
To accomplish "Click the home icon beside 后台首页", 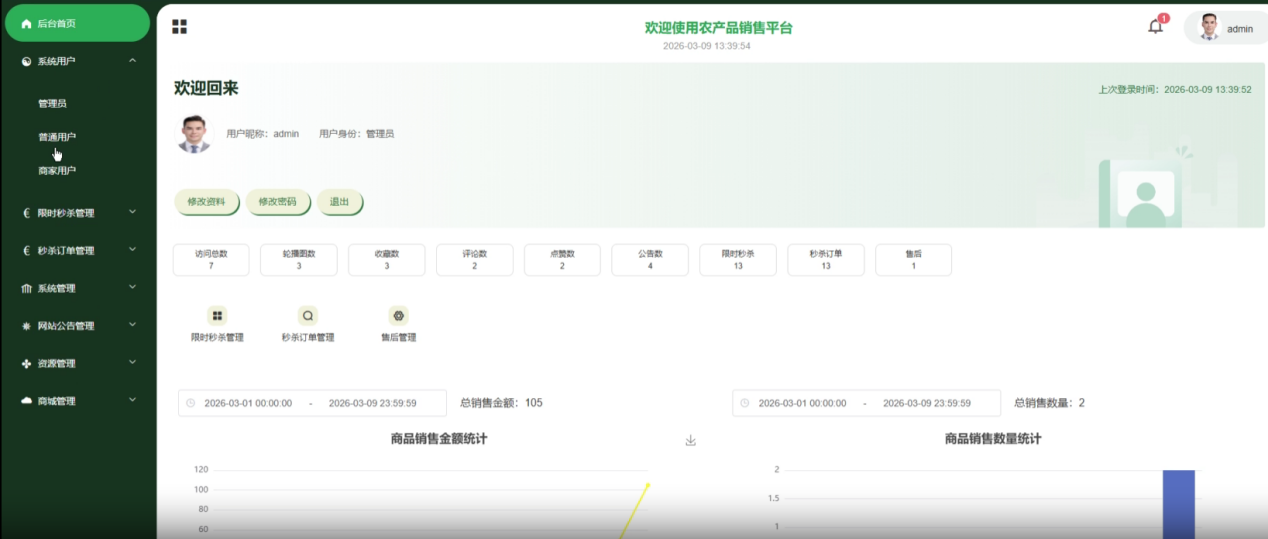I will tap(26, 23).
